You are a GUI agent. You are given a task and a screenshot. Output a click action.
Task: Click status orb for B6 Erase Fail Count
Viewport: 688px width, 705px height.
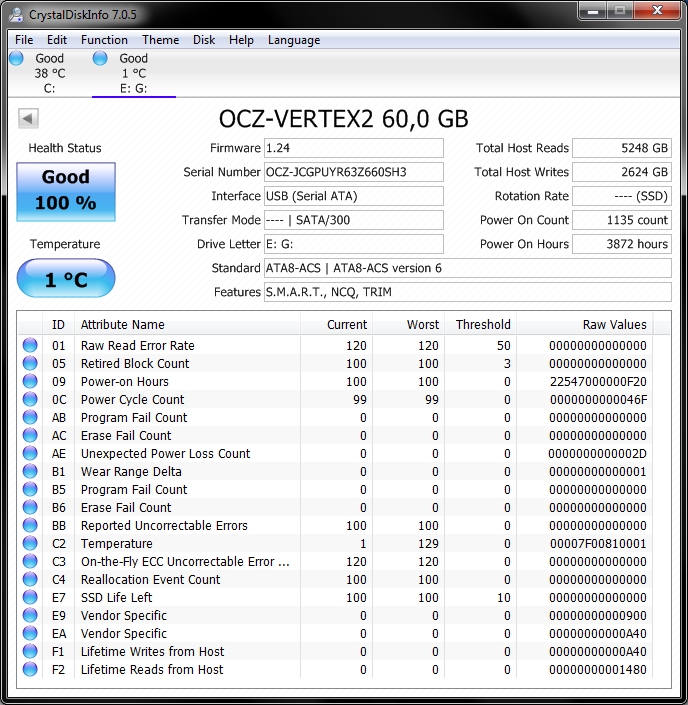[30, 507]
